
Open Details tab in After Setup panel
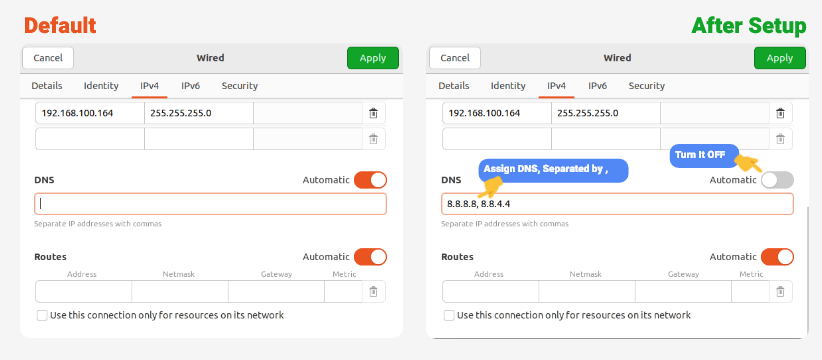point(454,85)
